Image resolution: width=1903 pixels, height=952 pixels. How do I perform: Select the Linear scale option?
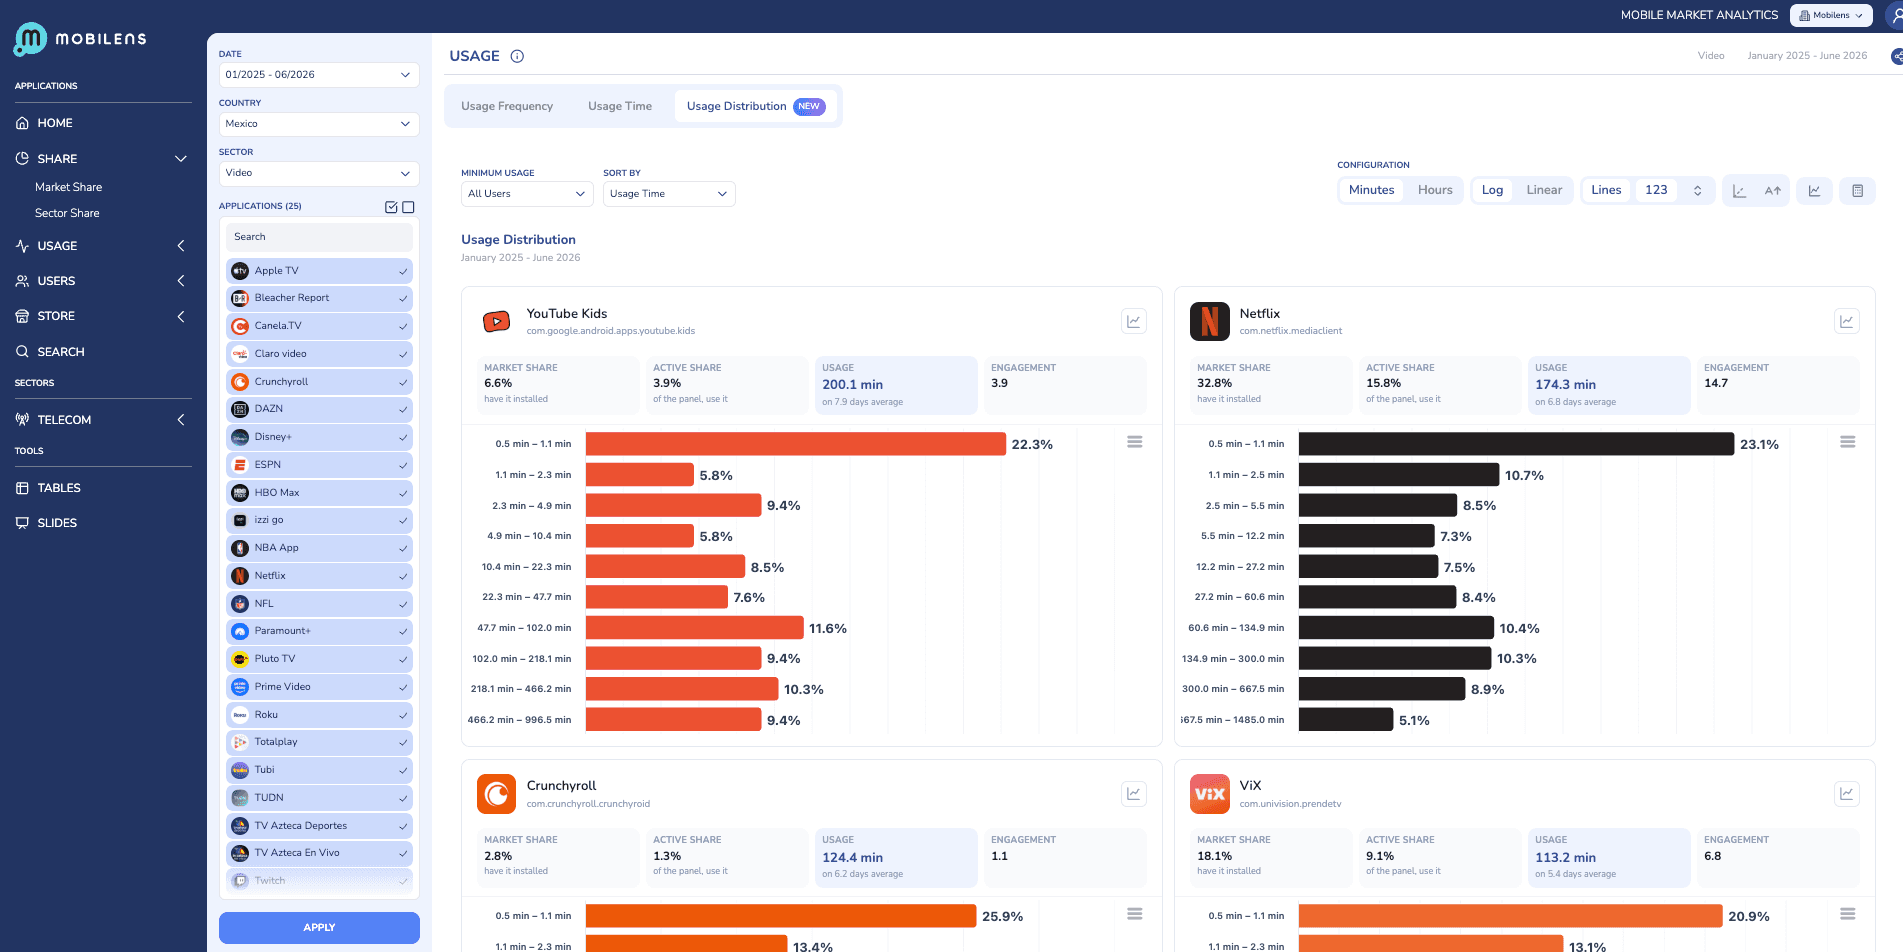[1544, 190]
